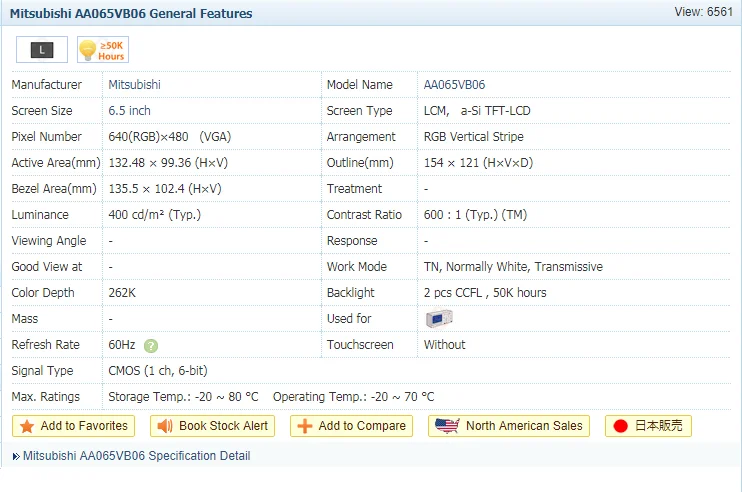Click the Signal Type label

42,371
